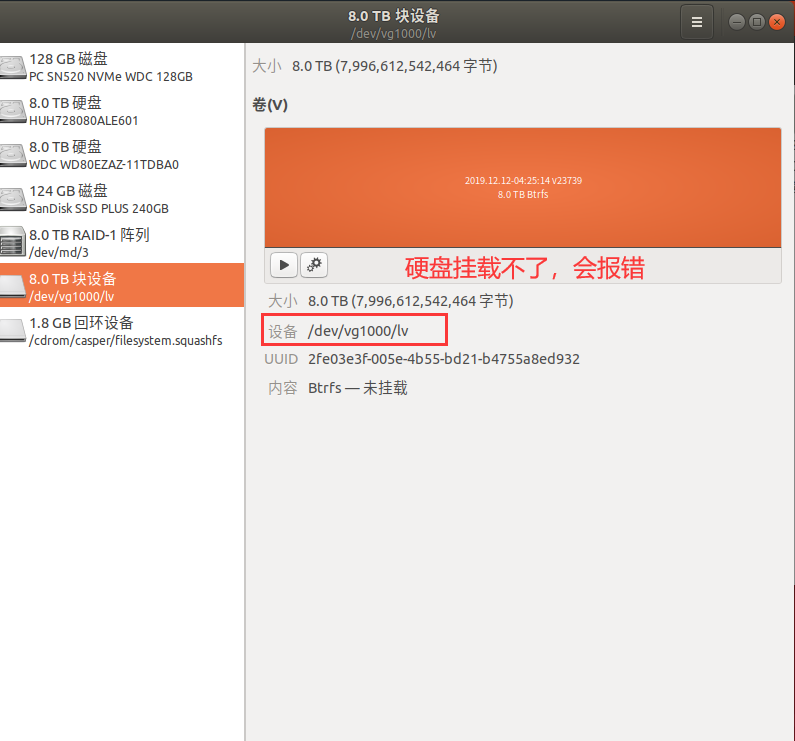Select the 128 GB NVMe disk icon
Viewport: 795px width, 741px height.
[x=13, y=67]
